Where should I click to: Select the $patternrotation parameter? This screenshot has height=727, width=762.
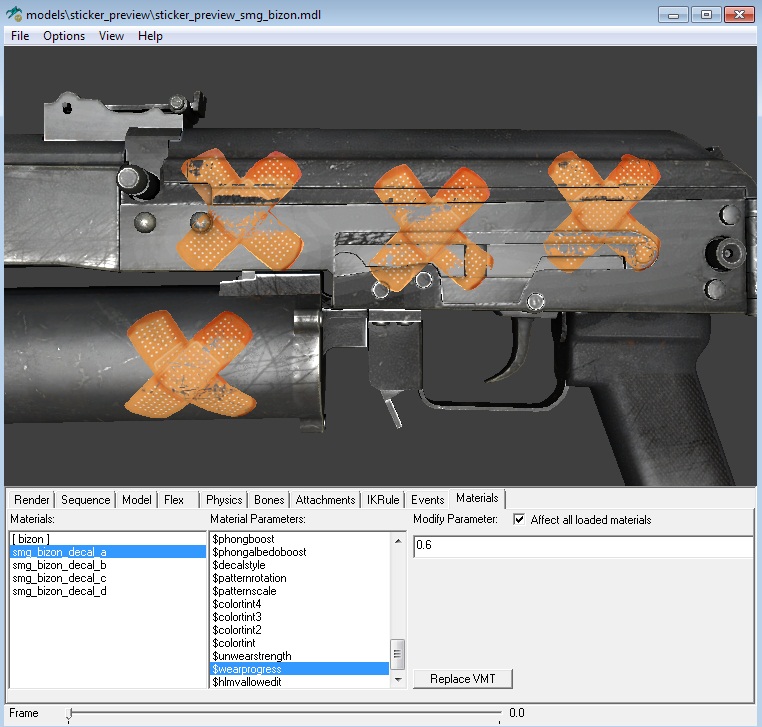299,578
